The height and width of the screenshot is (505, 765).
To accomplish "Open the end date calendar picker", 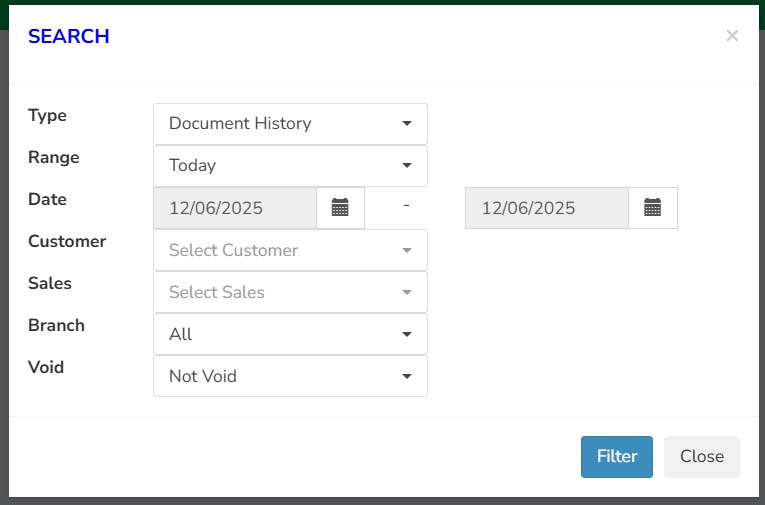I will (x=652, y=208).
